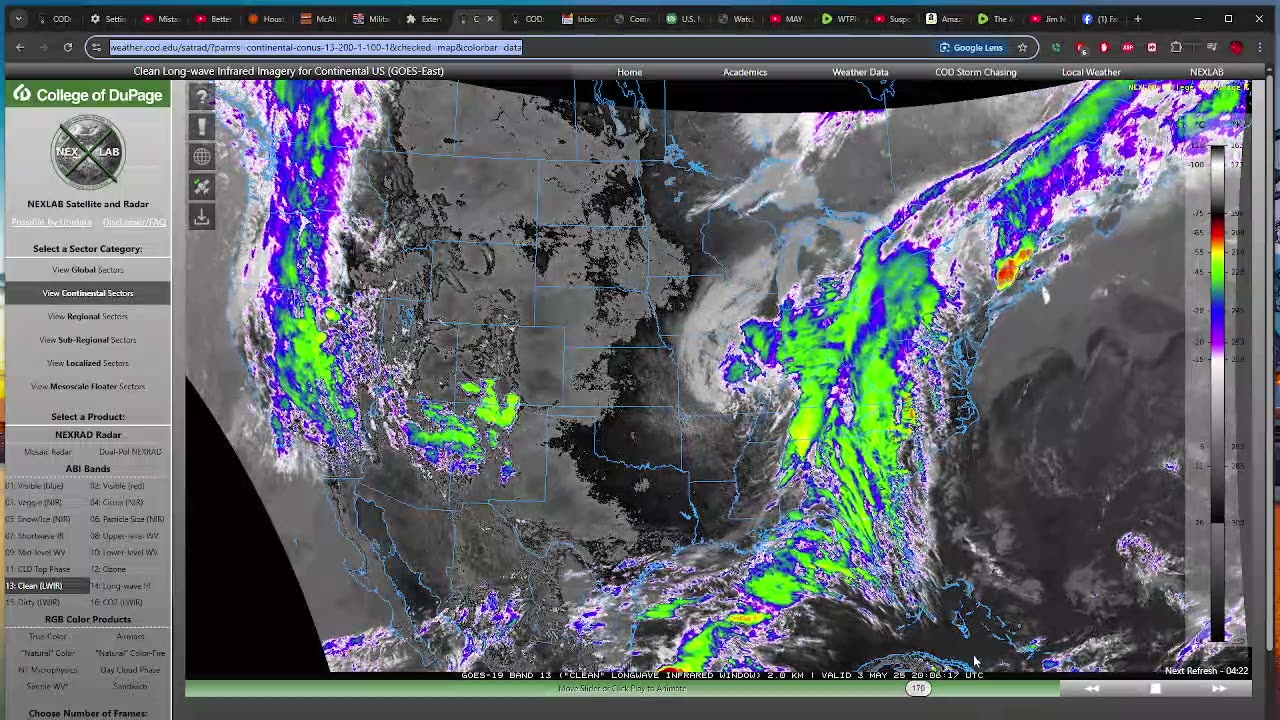View Sub-Regional Sectors
This screenshot has width=1280, height=720.
tap(88, 340)
